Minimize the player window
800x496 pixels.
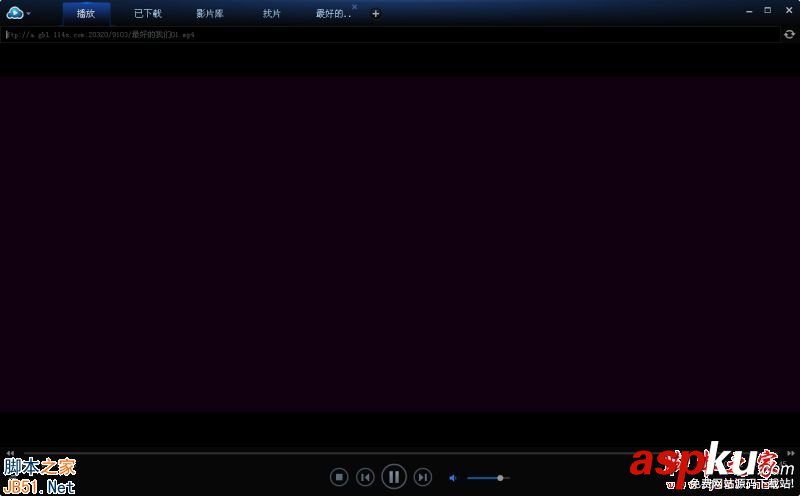point(749,11)
